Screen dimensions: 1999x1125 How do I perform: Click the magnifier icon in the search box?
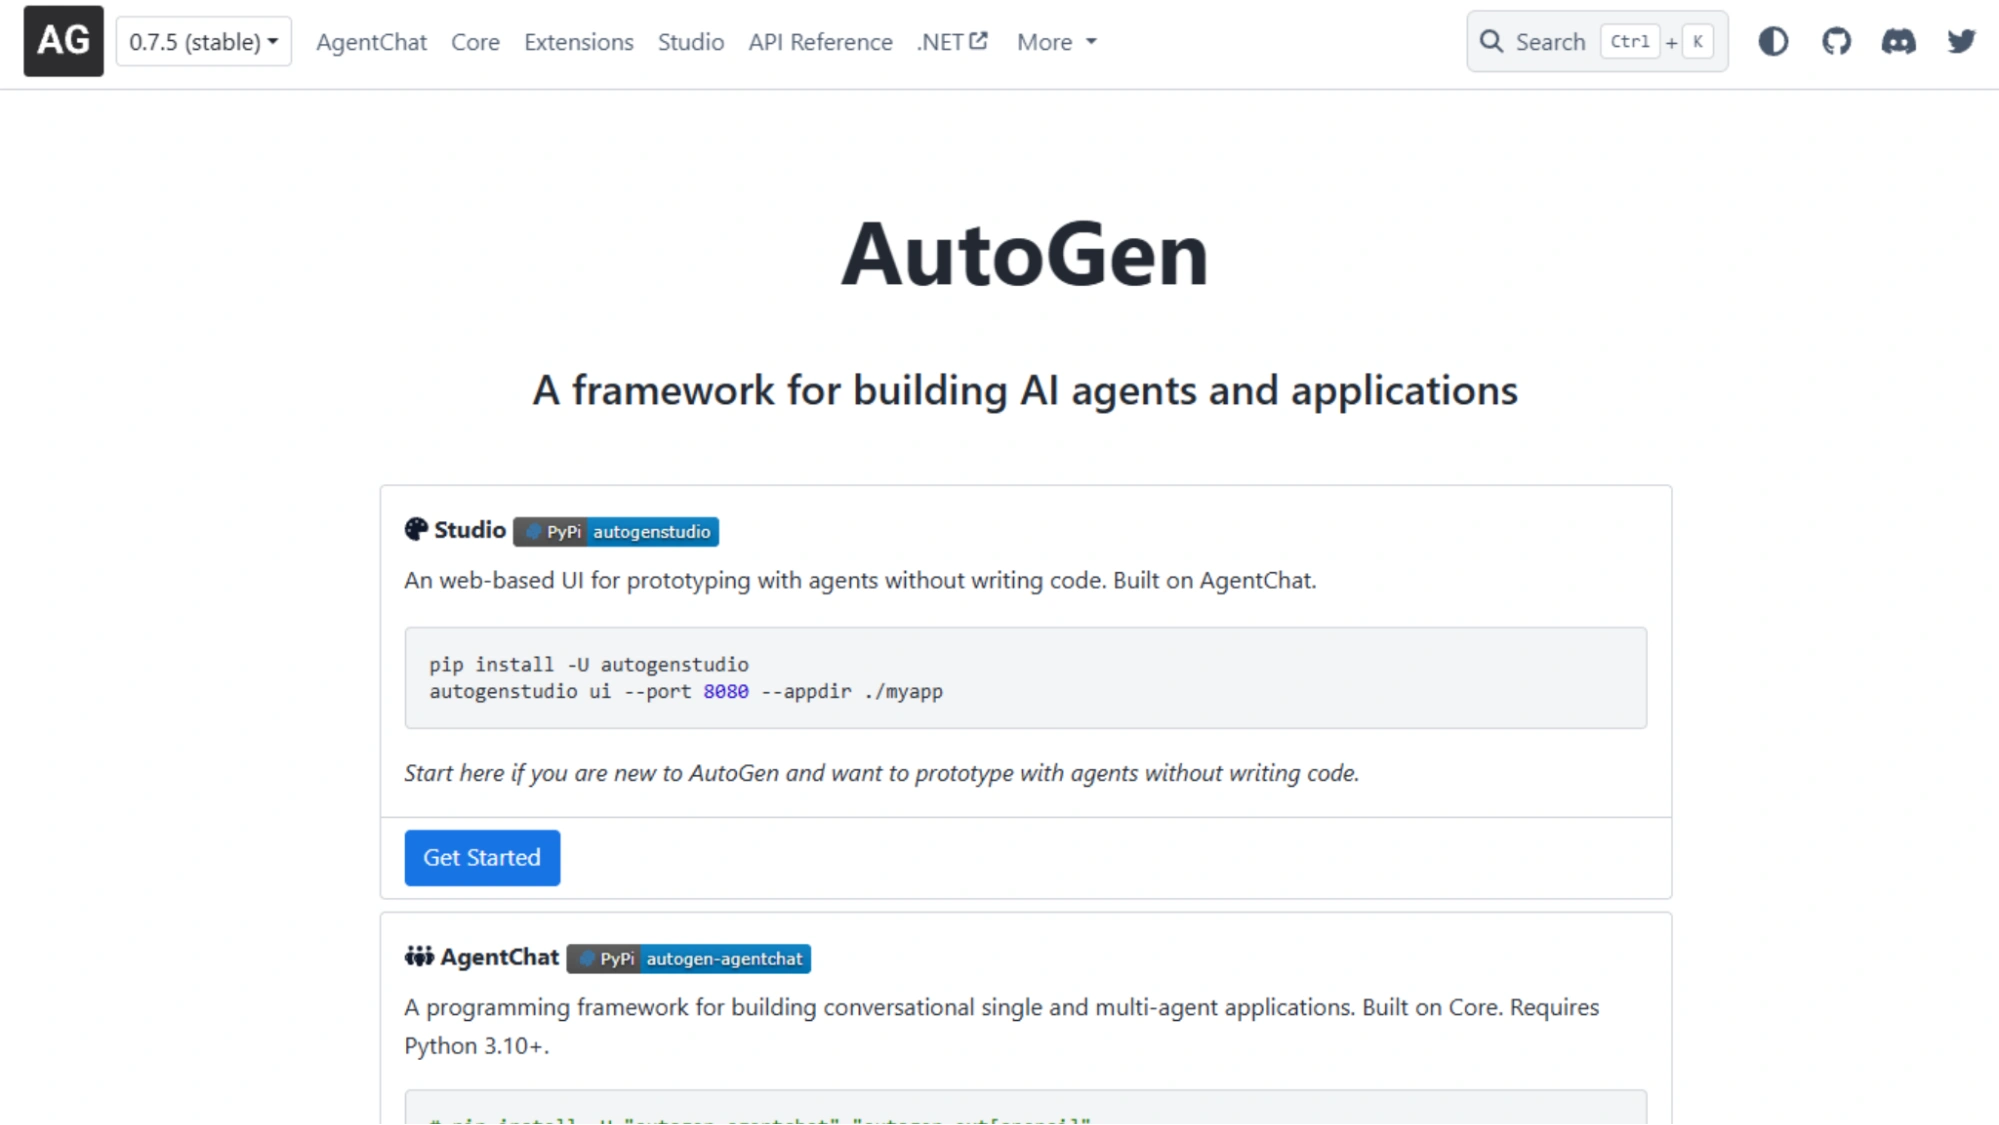tap(1491, 41)
